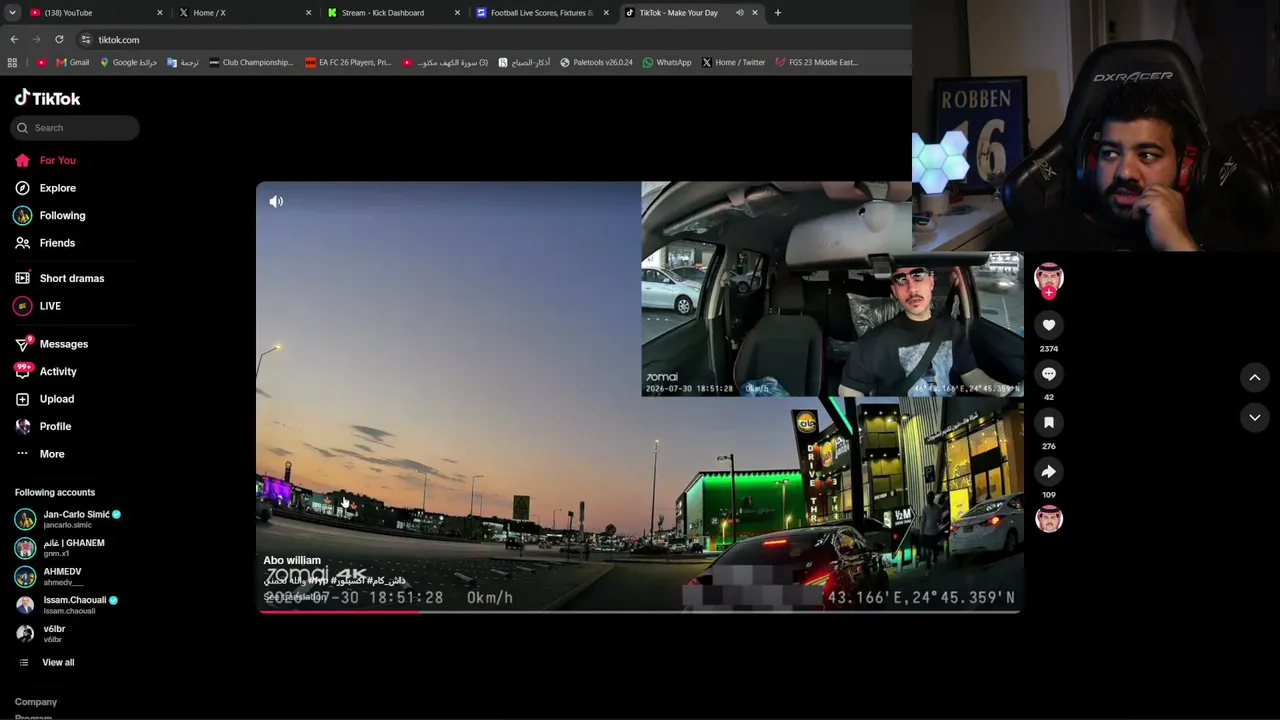Close the YouTube browser tab

[160, 13]
